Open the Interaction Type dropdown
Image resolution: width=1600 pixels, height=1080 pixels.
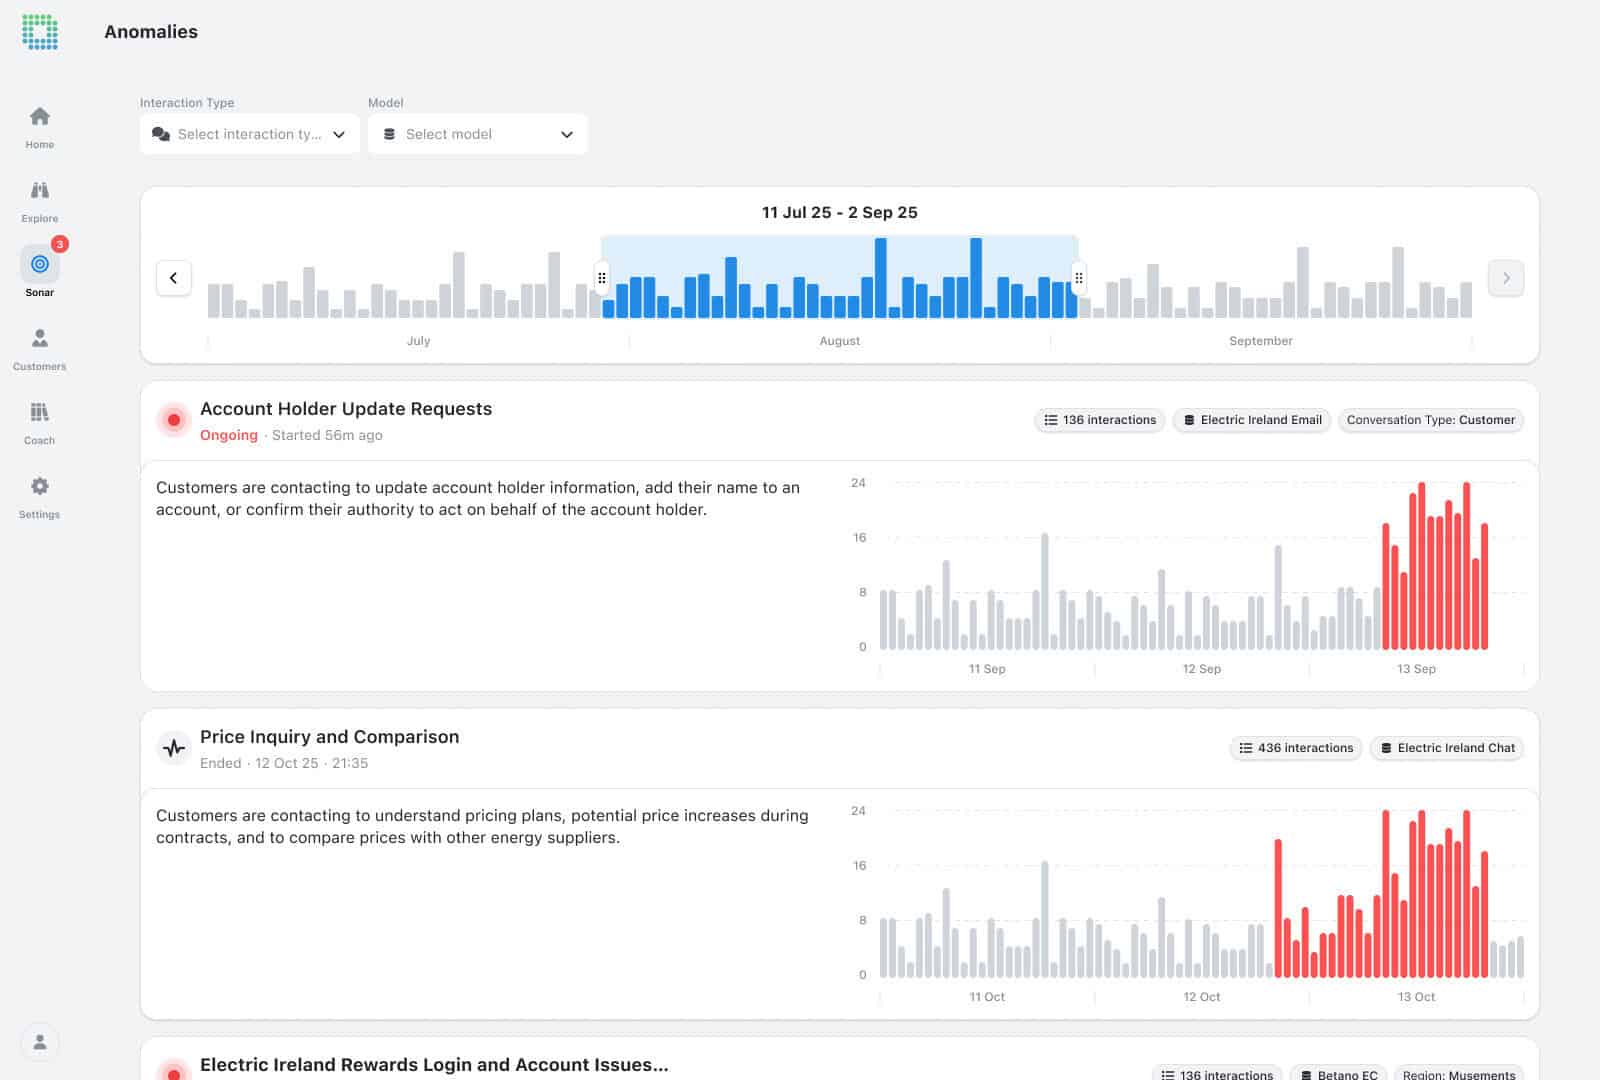pos(249,134)
